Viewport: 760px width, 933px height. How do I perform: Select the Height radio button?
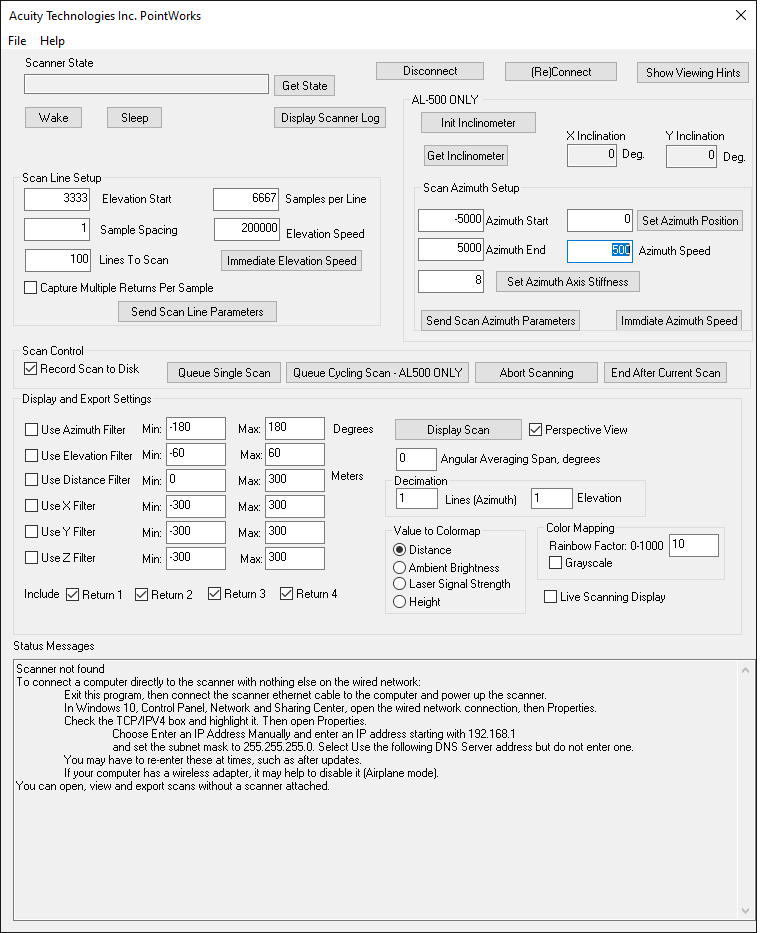401,601
